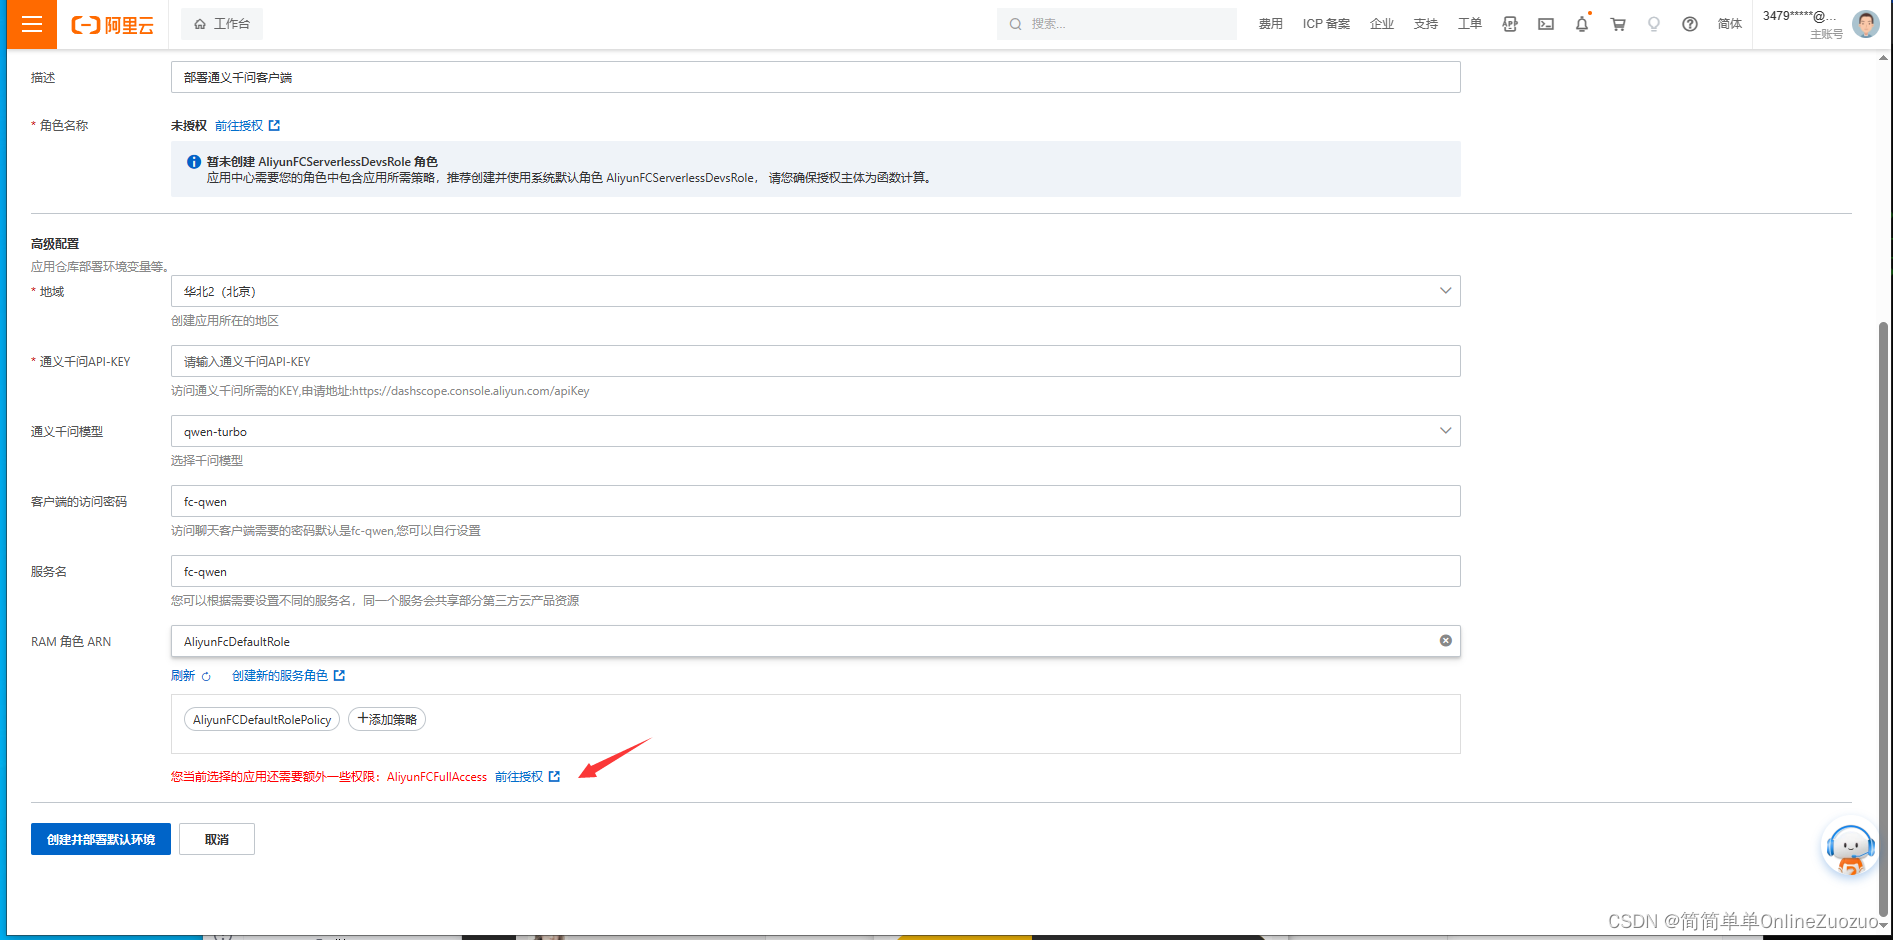1893x940 pixels.
Task: Click the Alibaba Cloud logo
Action: 112,25
